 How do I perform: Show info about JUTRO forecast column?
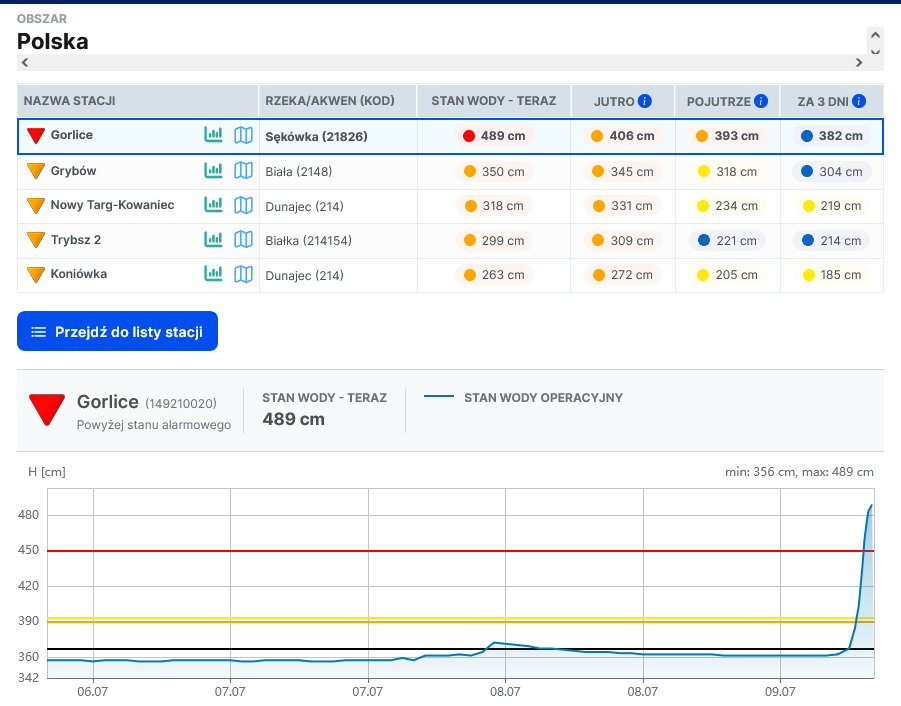click(645, 101)
